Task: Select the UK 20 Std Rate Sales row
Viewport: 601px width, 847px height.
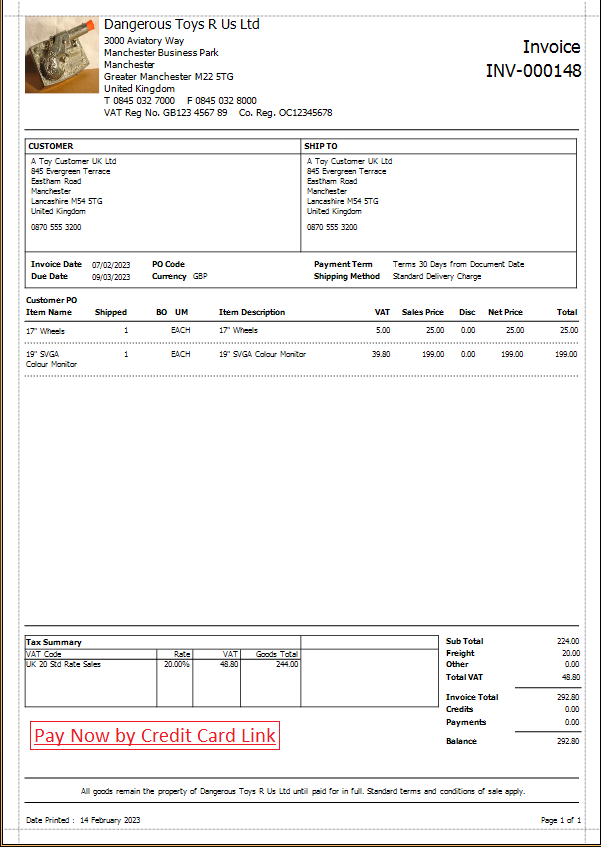Action: tap(64, 664)
